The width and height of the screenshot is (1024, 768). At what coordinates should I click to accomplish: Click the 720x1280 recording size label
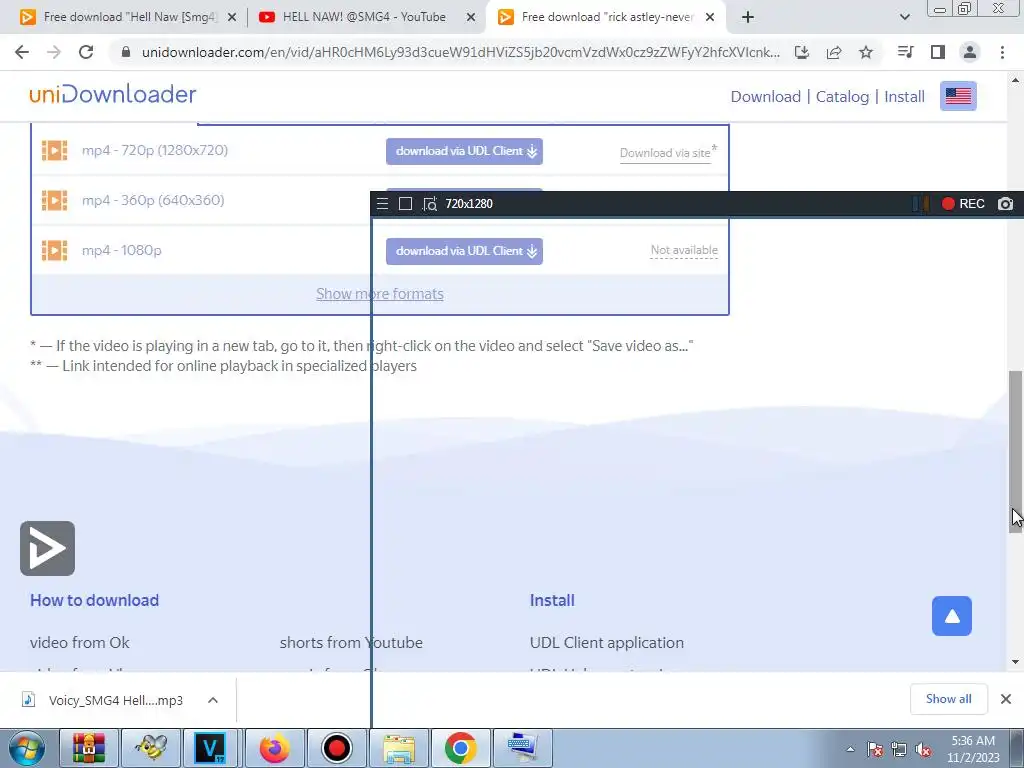tap(469, 204)
